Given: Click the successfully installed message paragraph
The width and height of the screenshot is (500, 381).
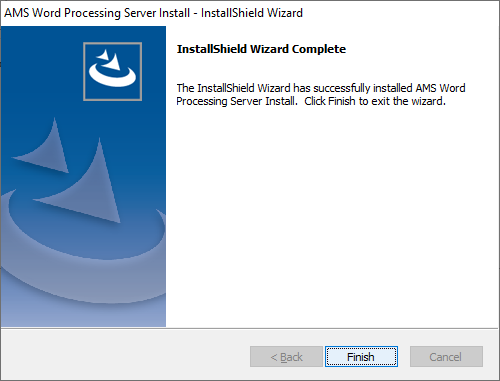Looking at the screenshot, I should tap(321, 94).
